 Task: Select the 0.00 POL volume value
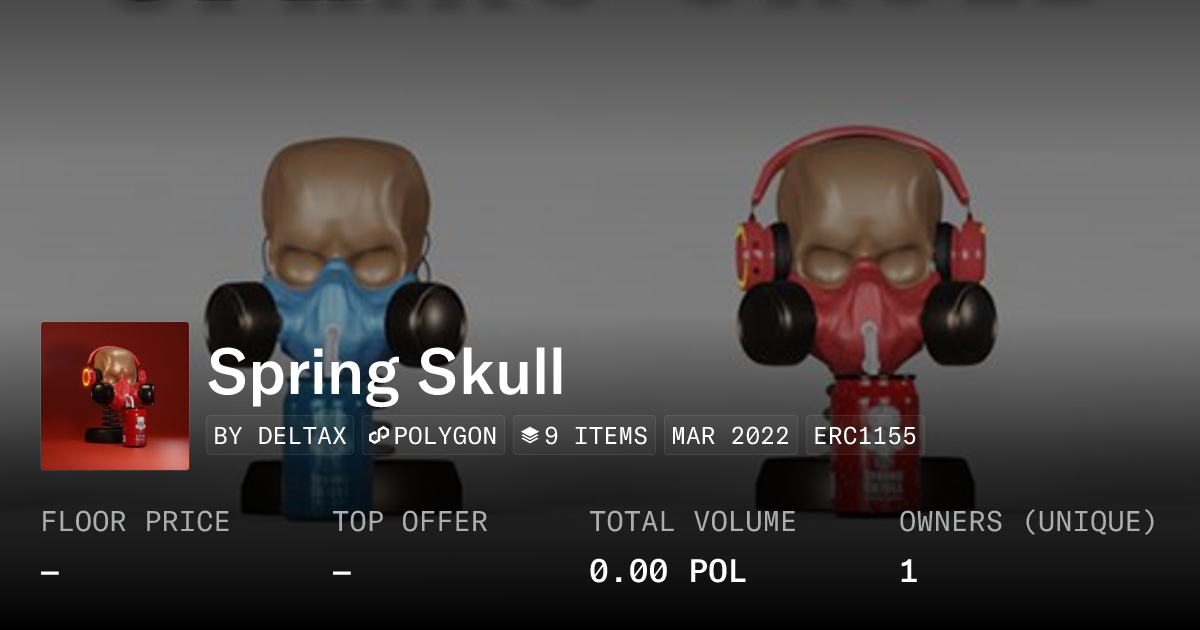(667, 572)
